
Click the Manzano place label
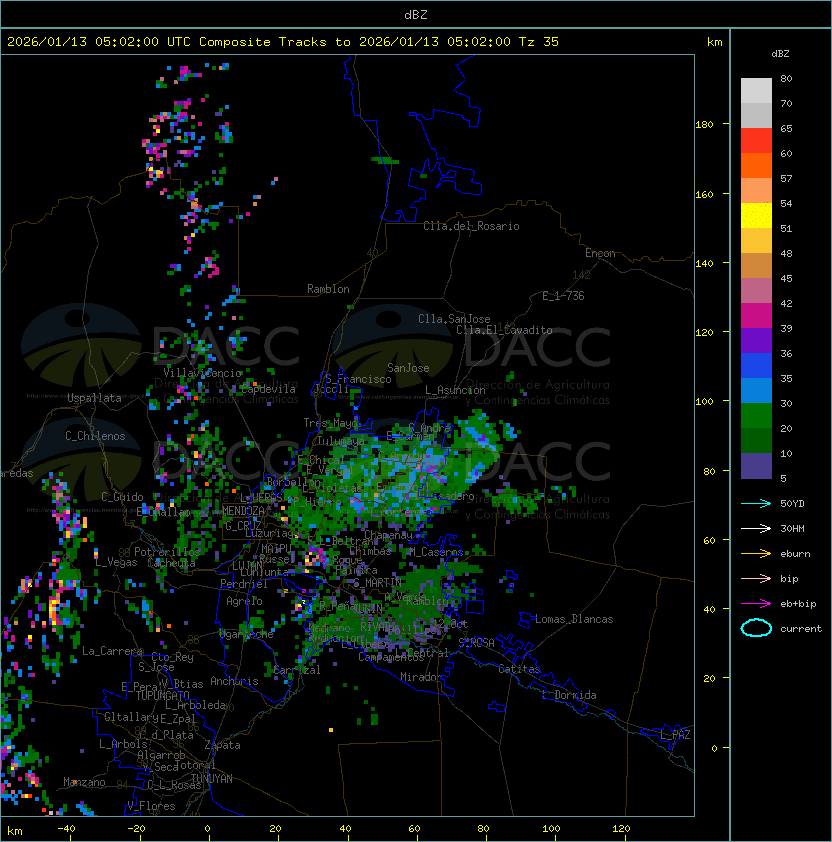pyautogui.click(x=84, y=782)
